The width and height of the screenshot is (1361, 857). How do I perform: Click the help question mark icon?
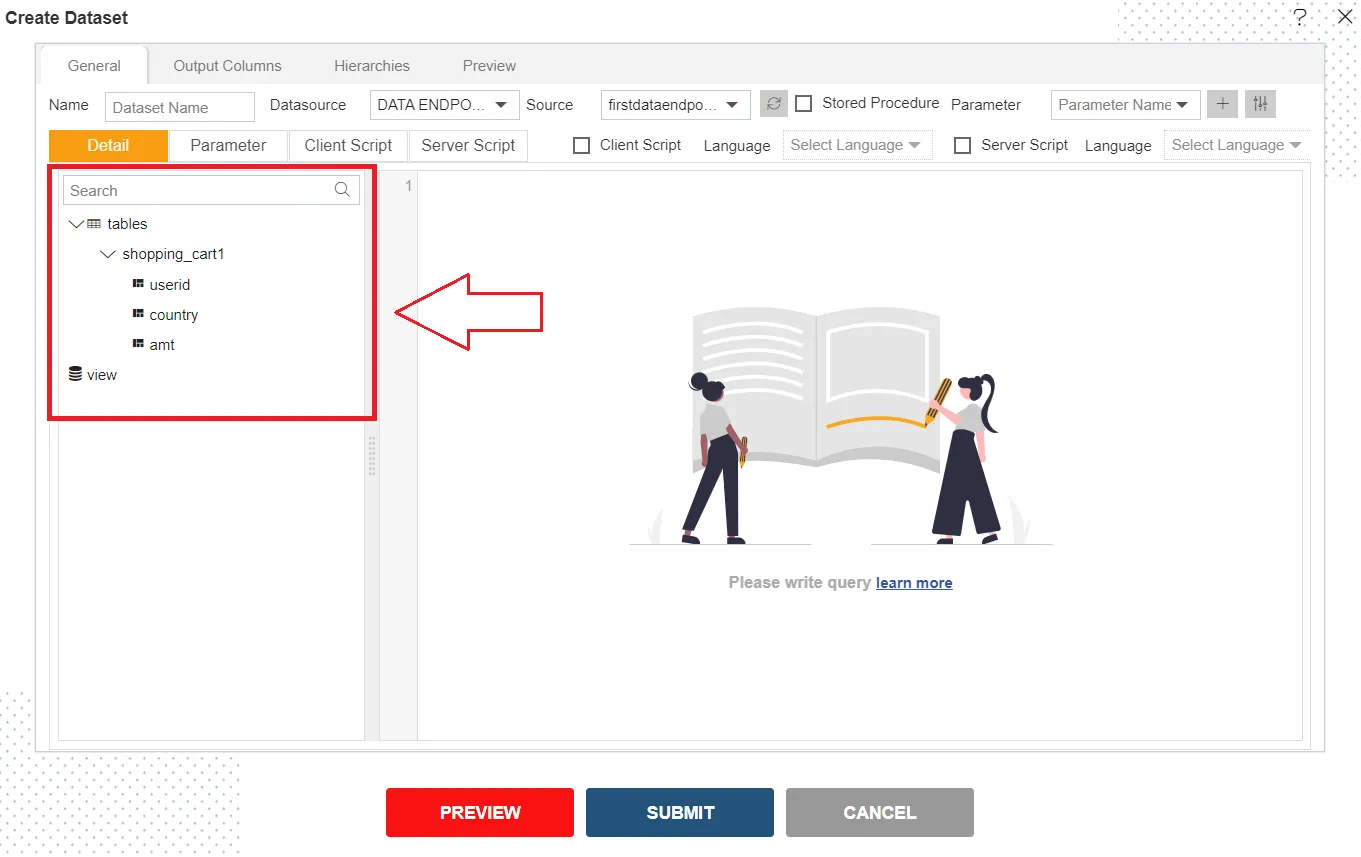point(1300,17)
